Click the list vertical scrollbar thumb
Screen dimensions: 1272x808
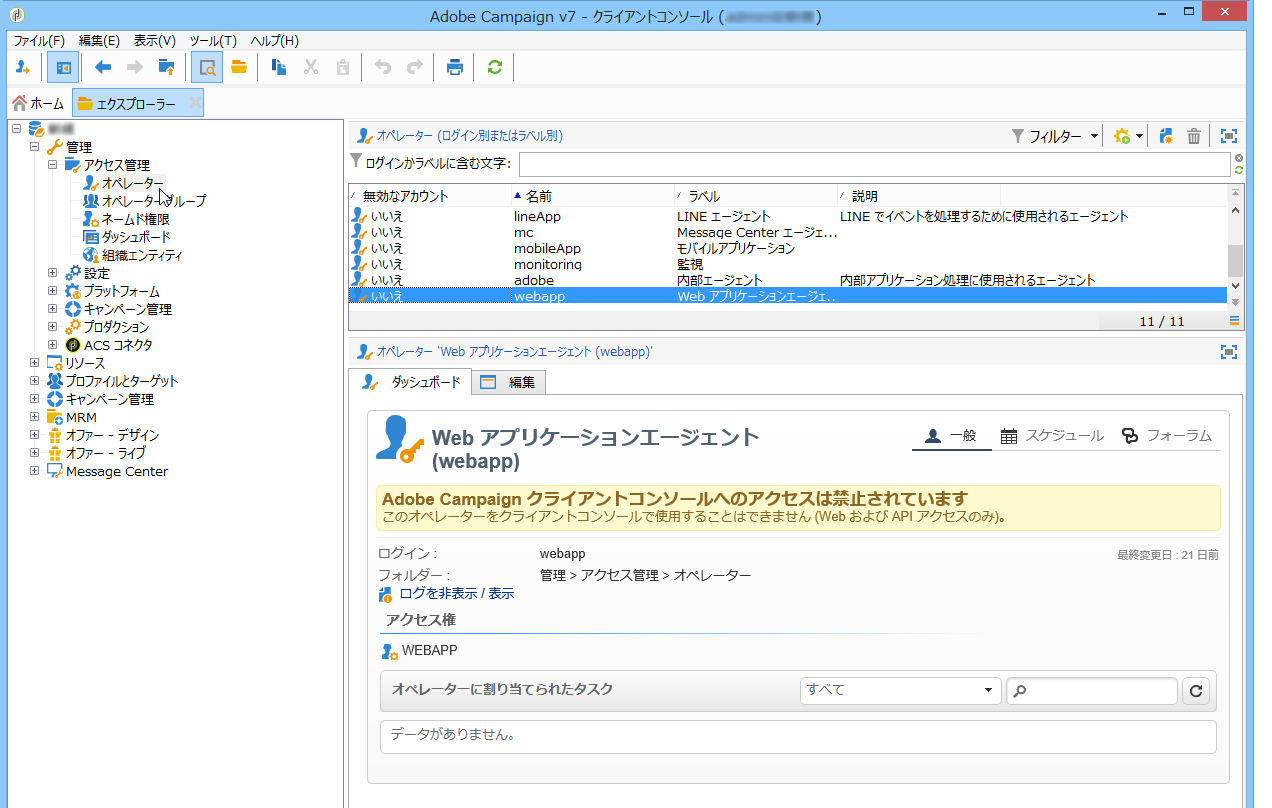coord(1235,261)
